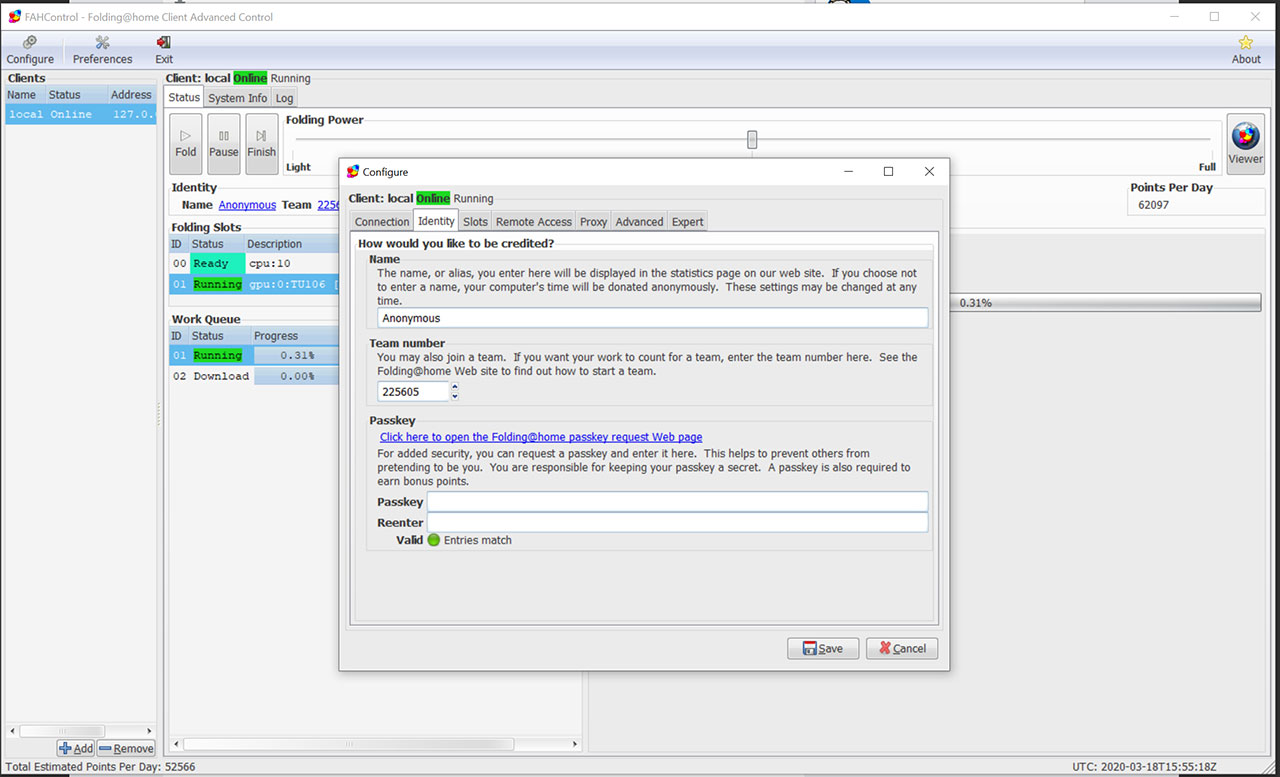Viewport: 1280px width, 777px height.
Task: Save the configuration settings
Action: (822, 648)
